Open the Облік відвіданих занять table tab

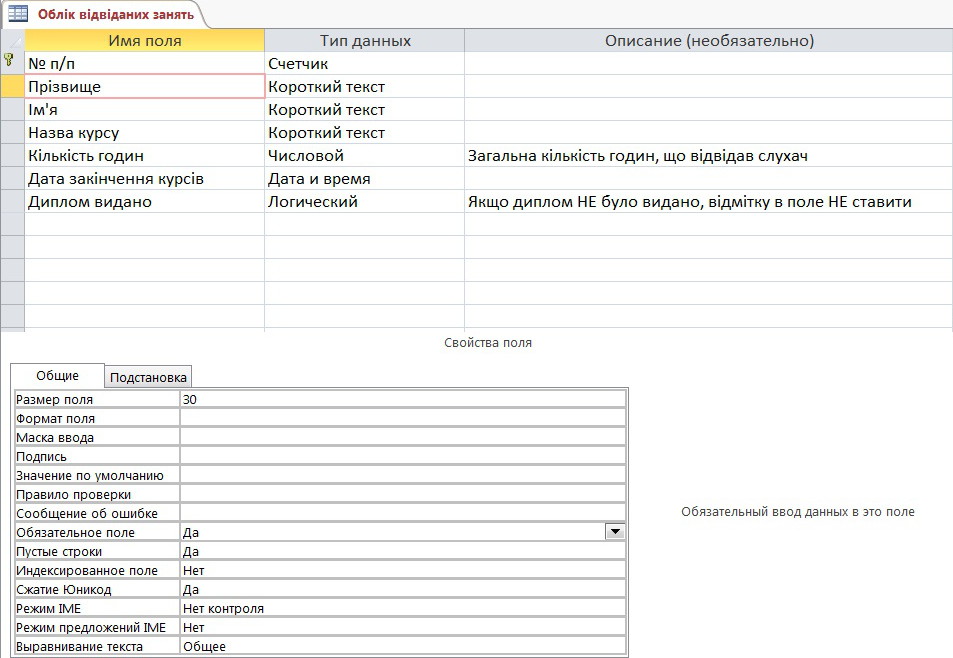coord(115,14)
